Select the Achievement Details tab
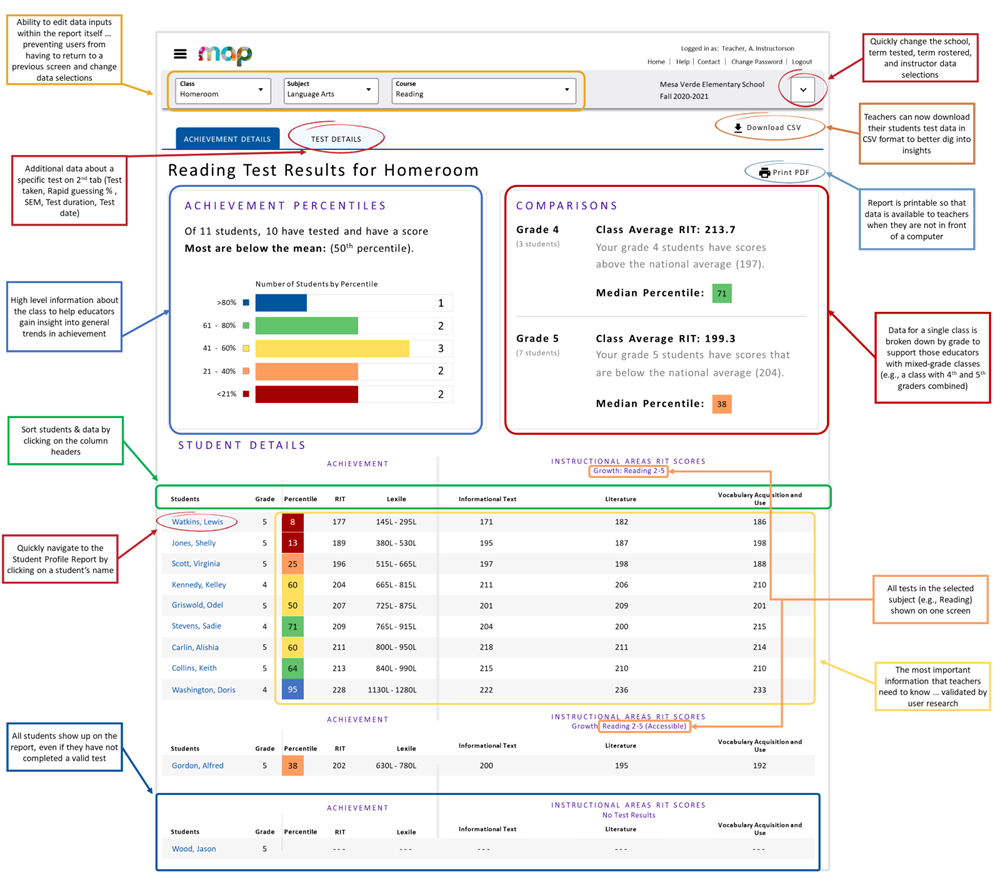 [228, 138]
